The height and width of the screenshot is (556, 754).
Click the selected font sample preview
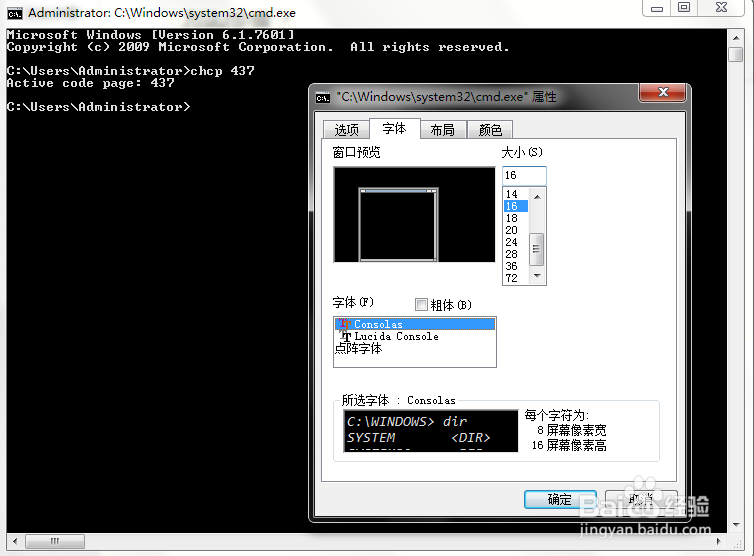(431, 431)
